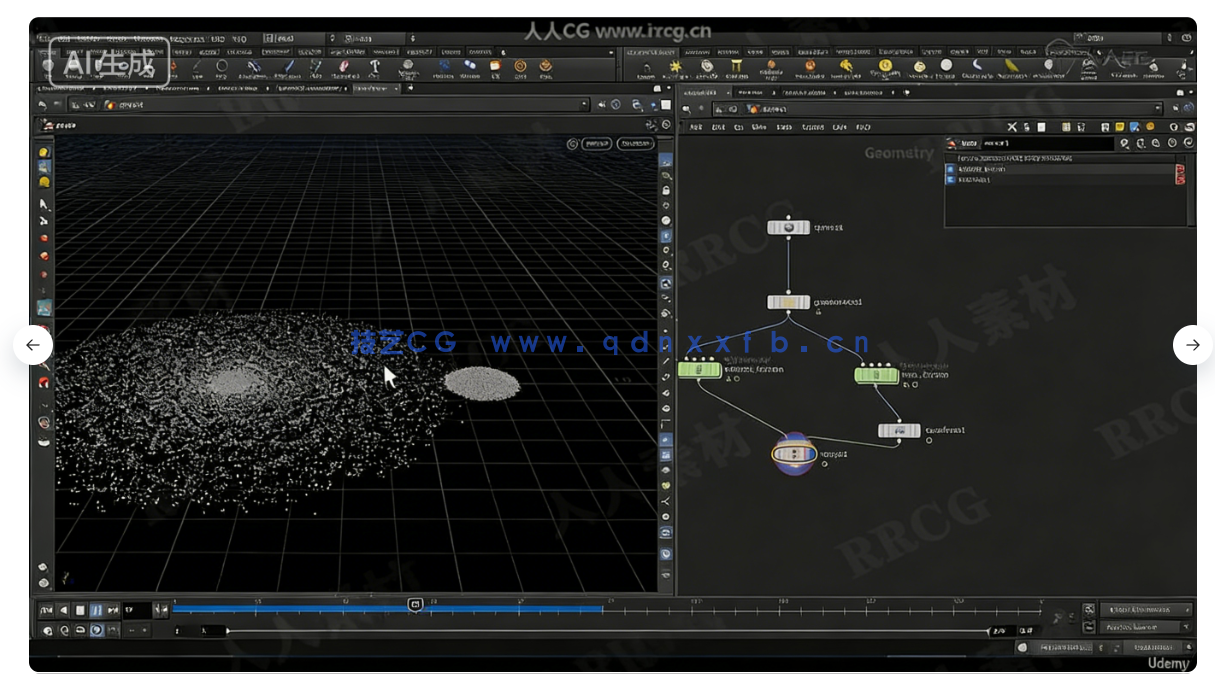The image size is (1215, 685).
Task: Open the viewport path dropdown arrow
Action: (x=584, y=105)
